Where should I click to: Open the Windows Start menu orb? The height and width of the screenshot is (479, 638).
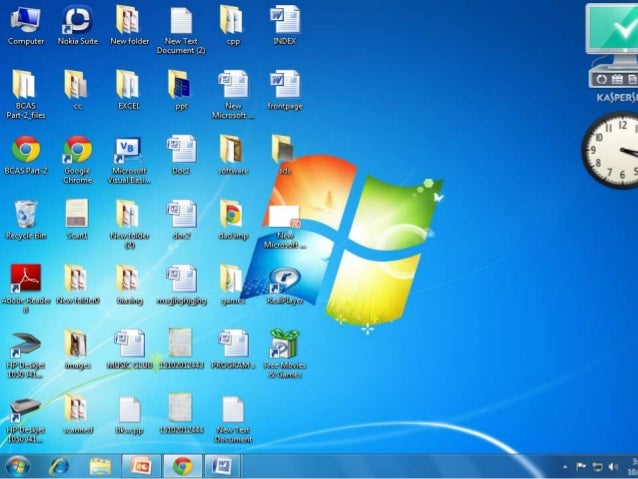tap(17, 466)
